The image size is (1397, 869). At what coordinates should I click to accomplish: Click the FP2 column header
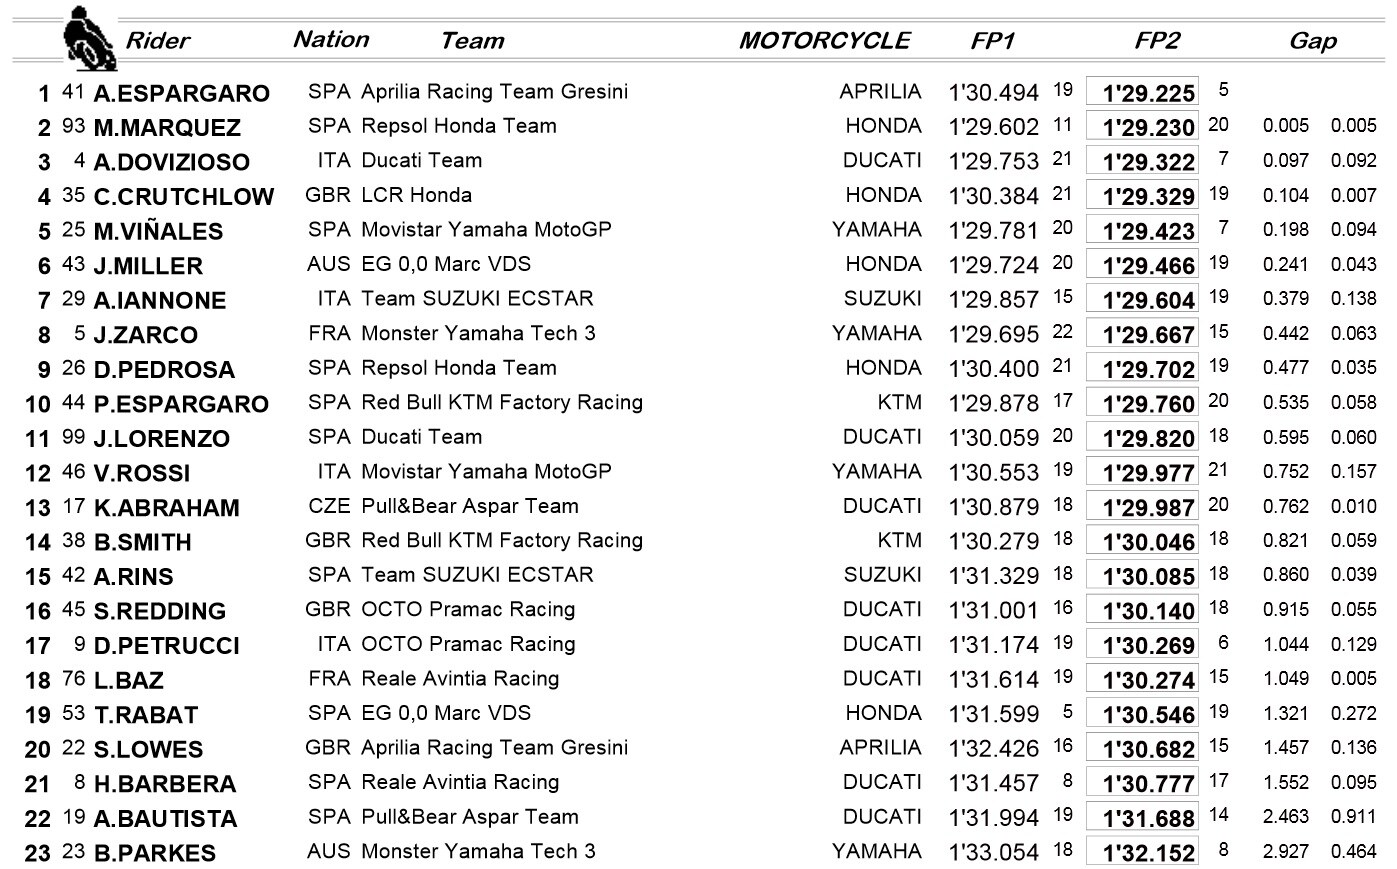click(x=1157, y=41)
